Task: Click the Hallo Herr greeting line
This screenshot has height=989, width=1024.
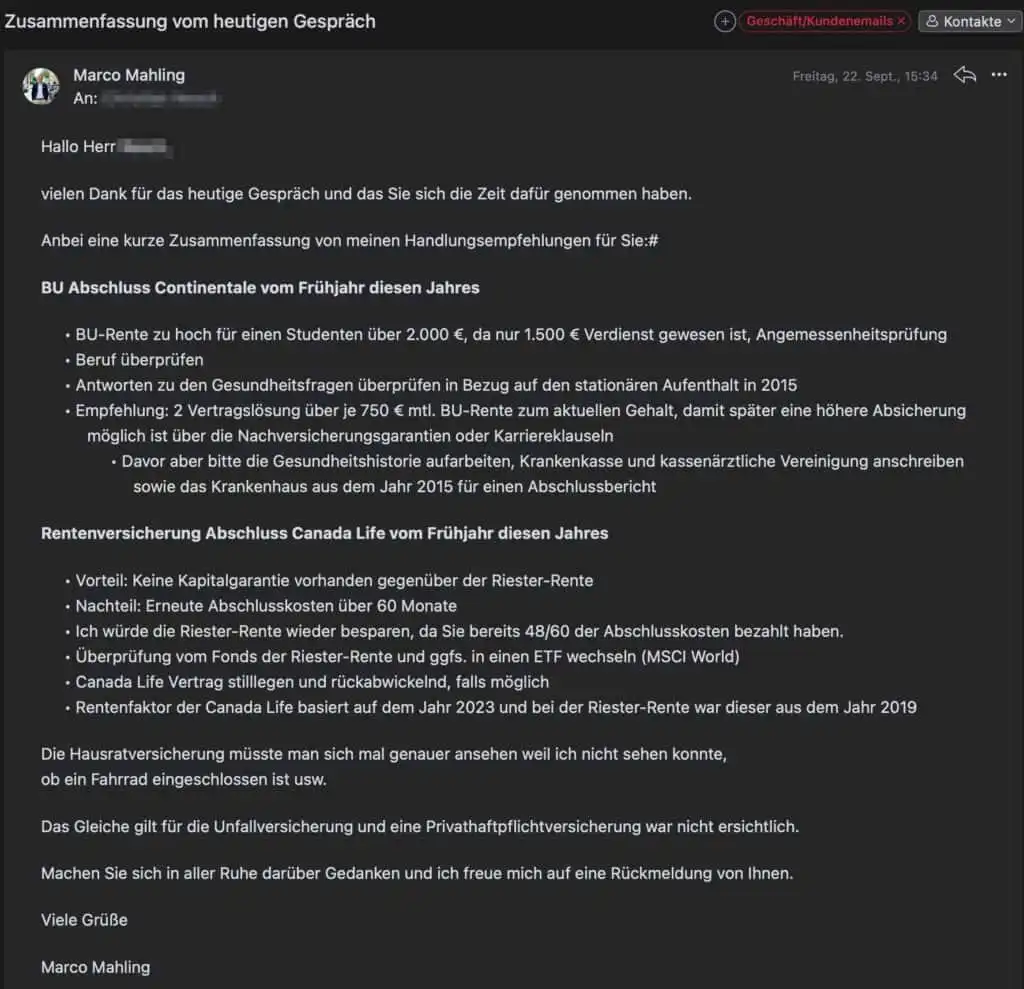Action: (x=80, y=147)
